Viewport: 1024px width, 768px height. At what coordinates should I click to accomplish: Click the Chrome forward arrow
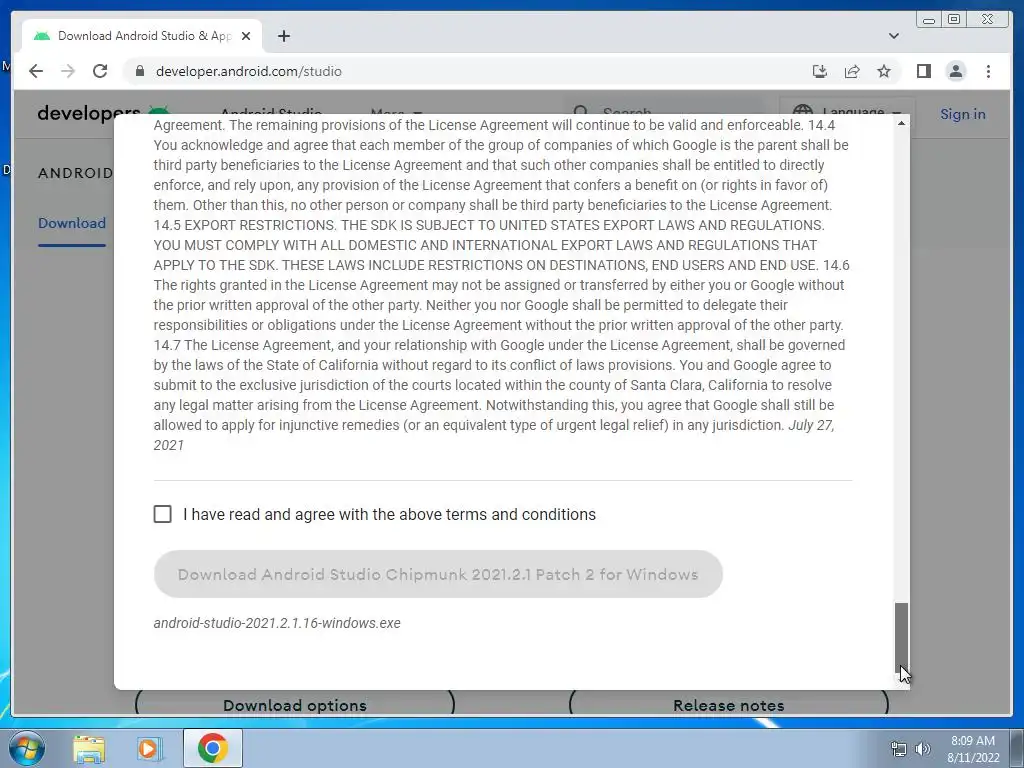pyautogui.click(x=68, y=71)
